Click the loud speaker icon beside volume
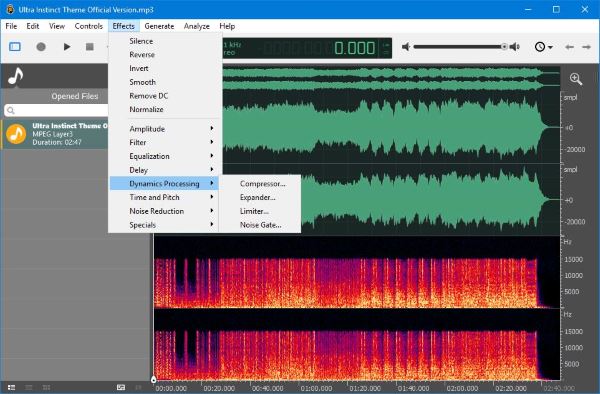The height and width of the screenshot is (394, 600). click(515, 47)
